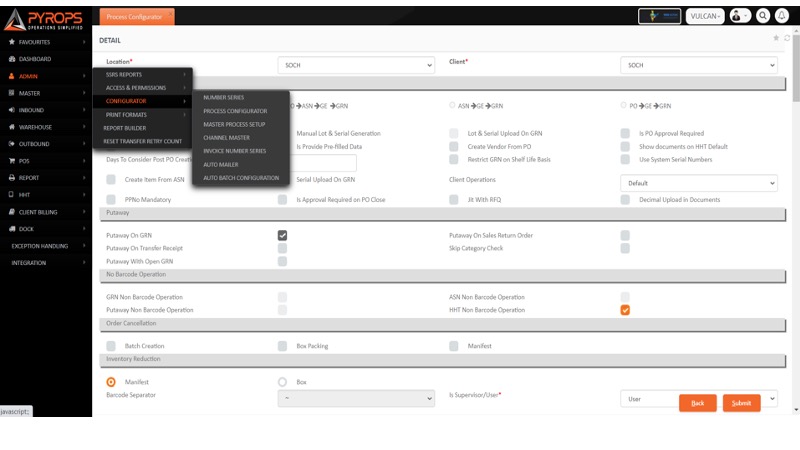
Task: Click the Dashboard icon in sidebar
Action: pyautogui.click(x=12, y=59)
